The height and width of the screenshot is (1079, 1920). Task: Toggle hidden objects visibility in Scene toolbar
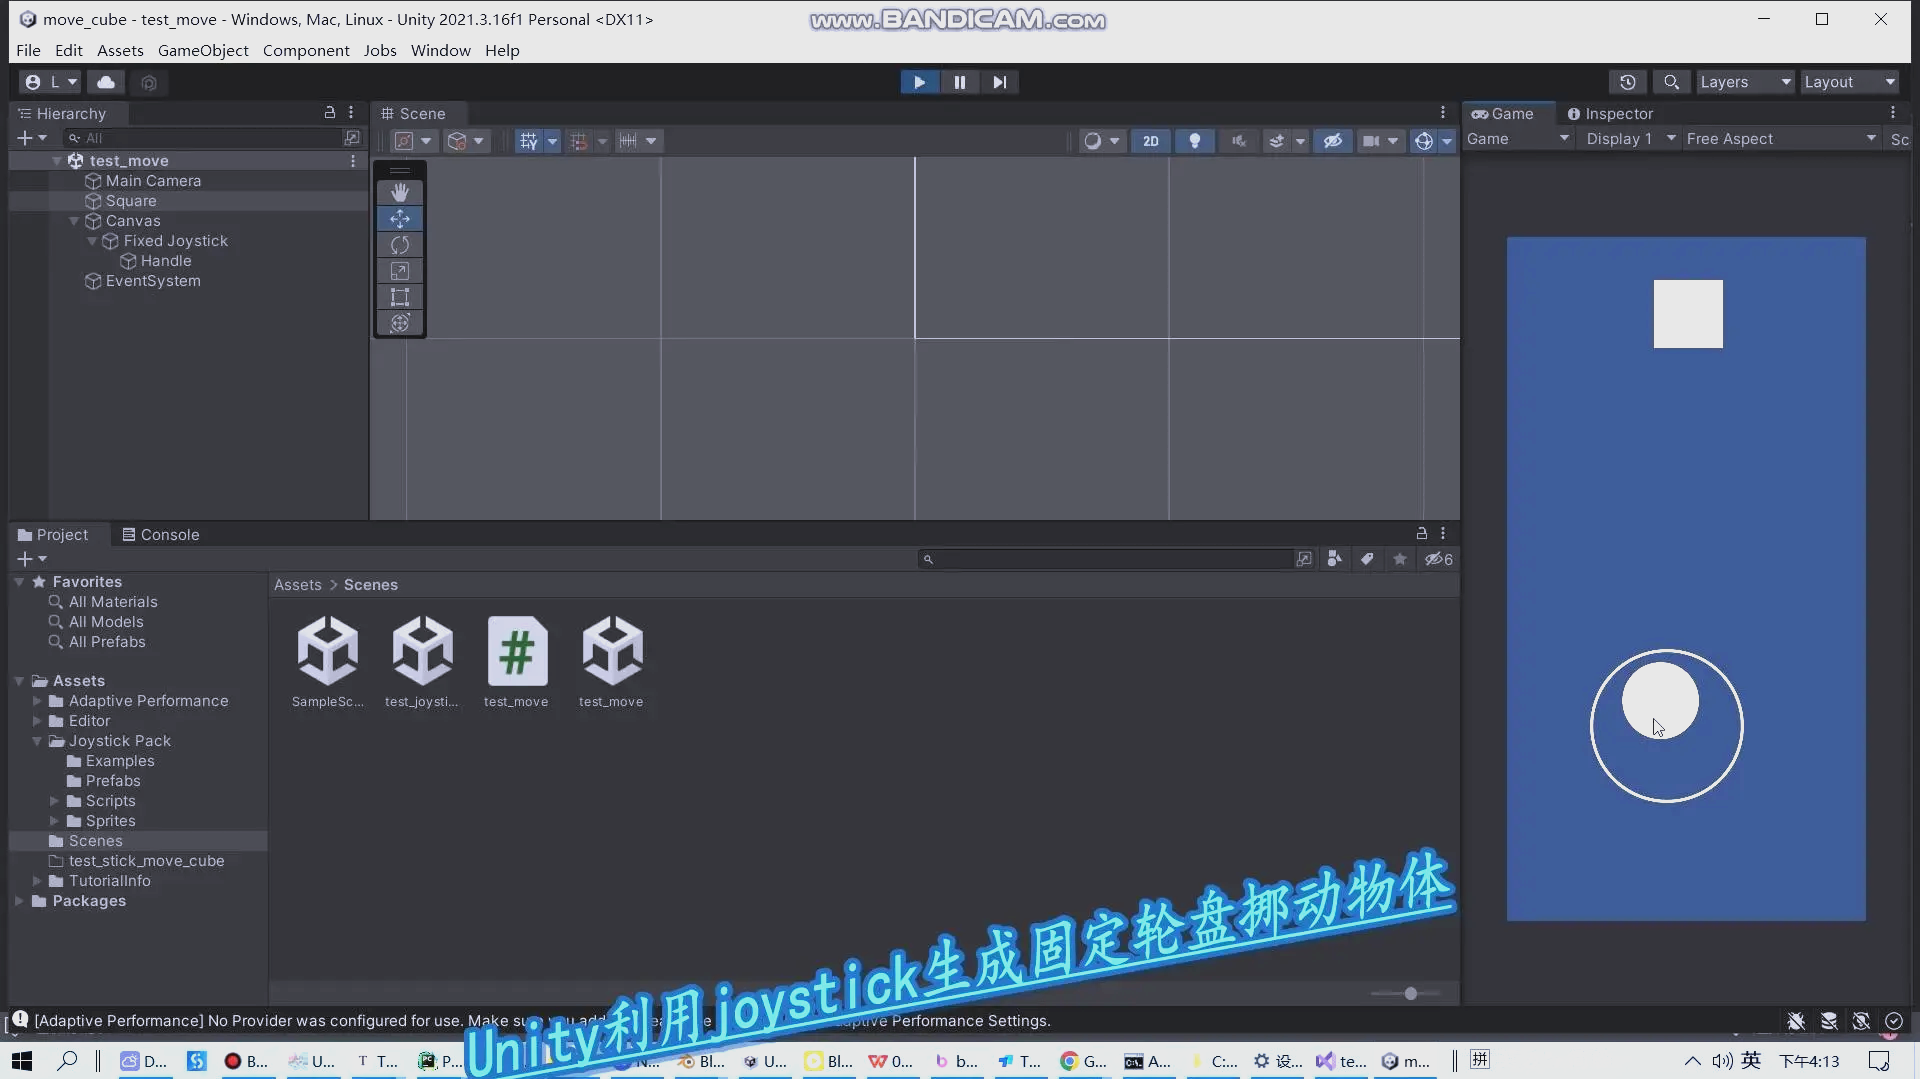(1332, 141)
